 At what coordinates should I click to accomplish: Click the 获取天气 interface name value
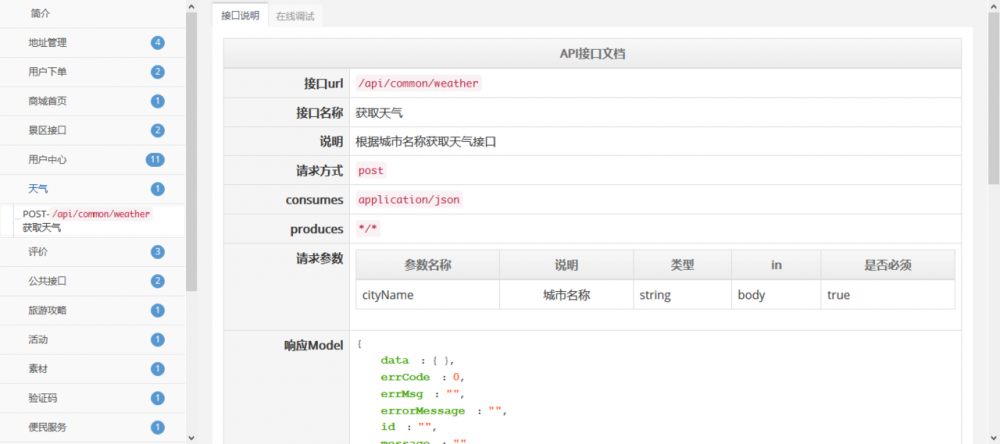pyautogui.click(x=379, y=114)
